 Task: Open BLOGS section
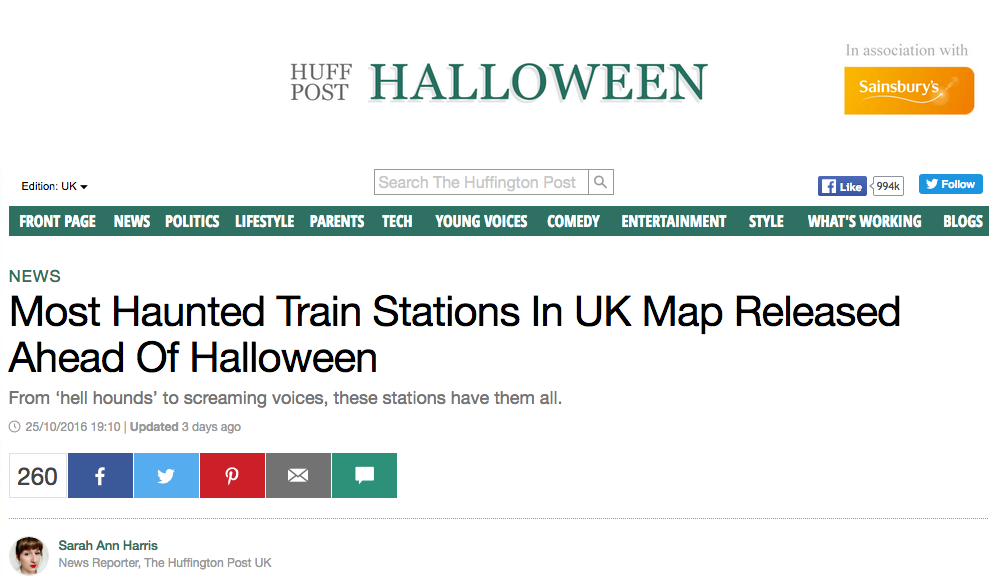tap(963, 222)
